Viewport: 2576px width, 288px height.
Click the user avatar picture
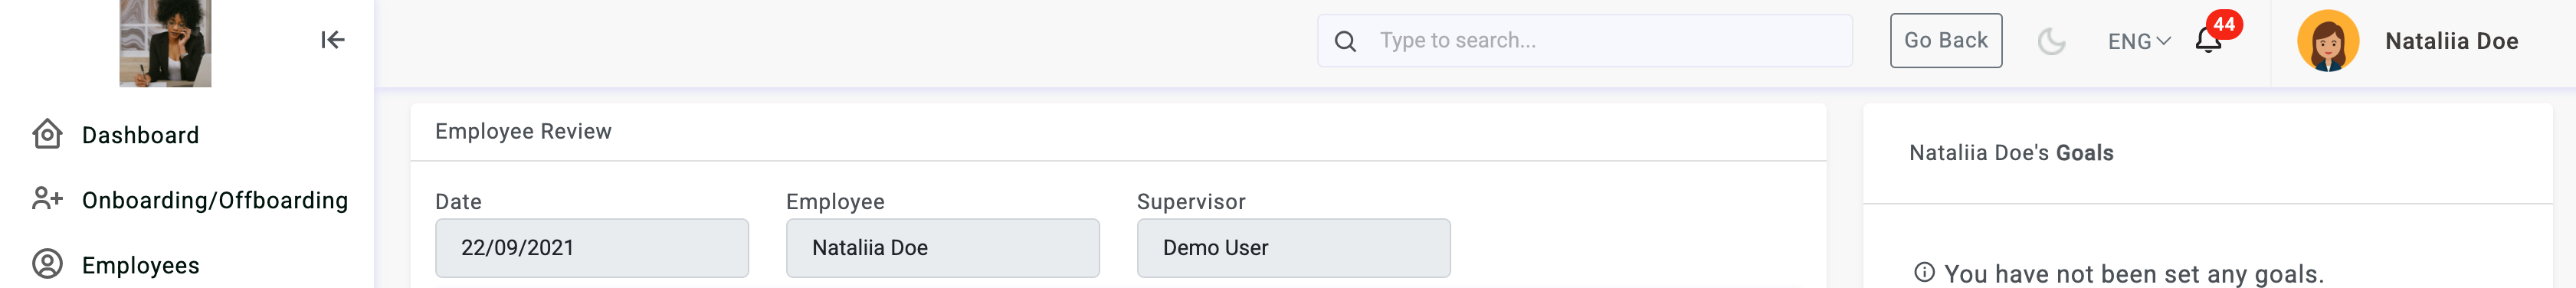pos(2328,41)
